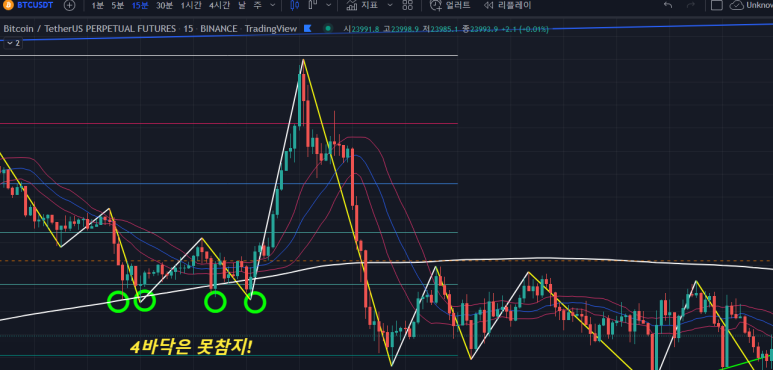Click the Bitcoin / TetherUS PERPETUAL FUTURES title

tap(89, 29)
